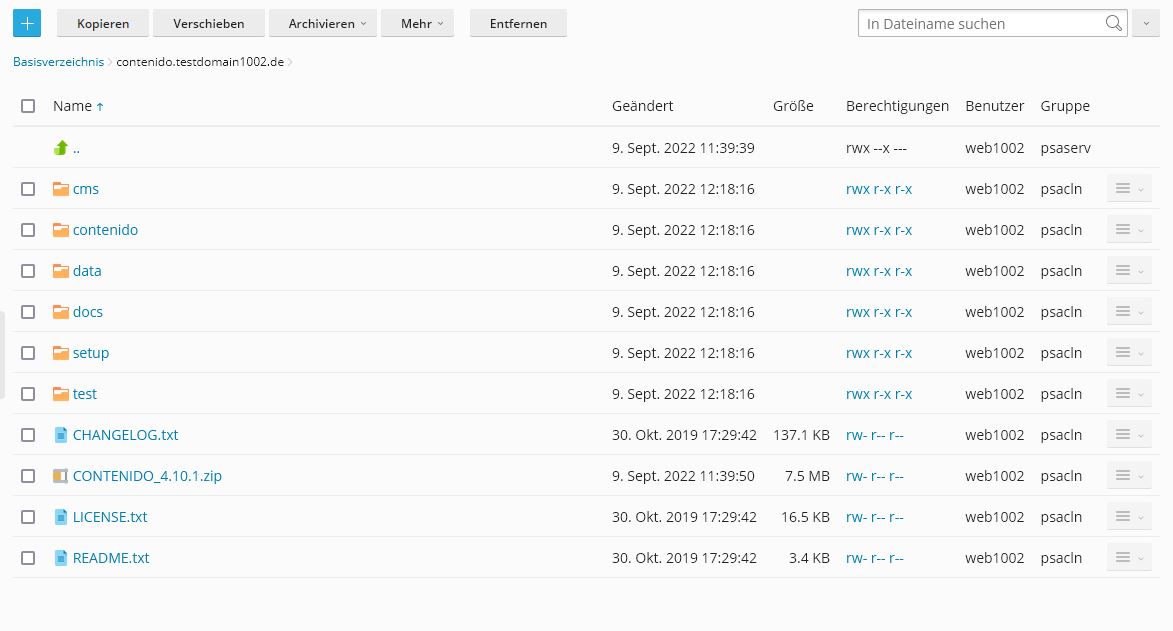Sort by Größe column header

pyautogui.click(x=793, y=106)
